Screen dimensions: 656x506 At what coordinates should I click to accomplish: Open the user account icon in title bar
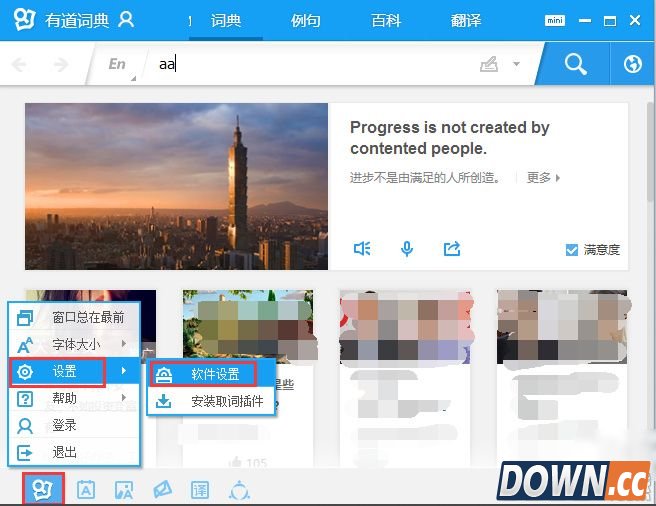(126, 19)
